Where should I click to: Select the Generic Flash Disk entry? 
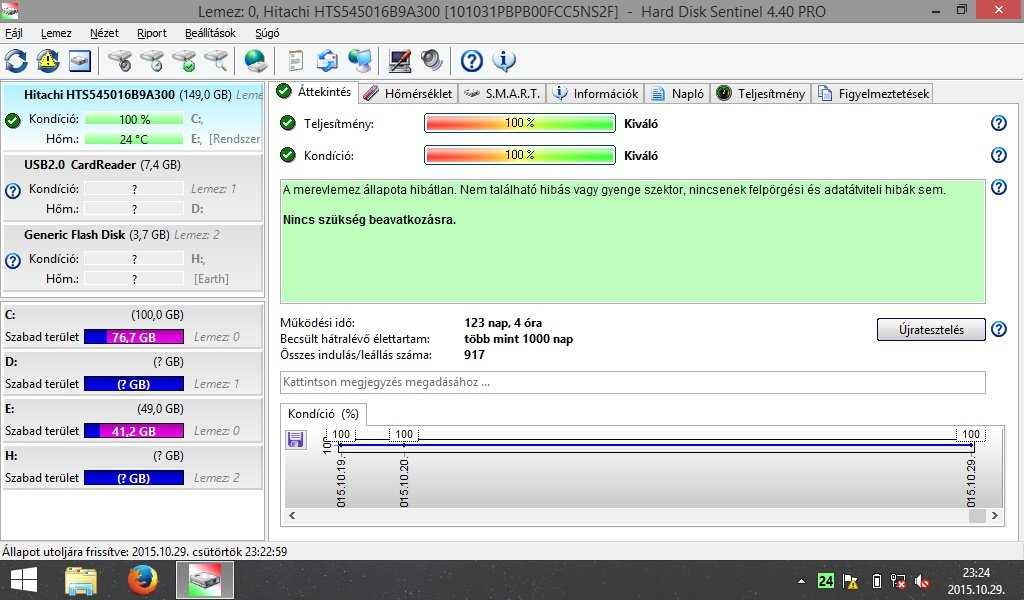(x=133, y=257)
